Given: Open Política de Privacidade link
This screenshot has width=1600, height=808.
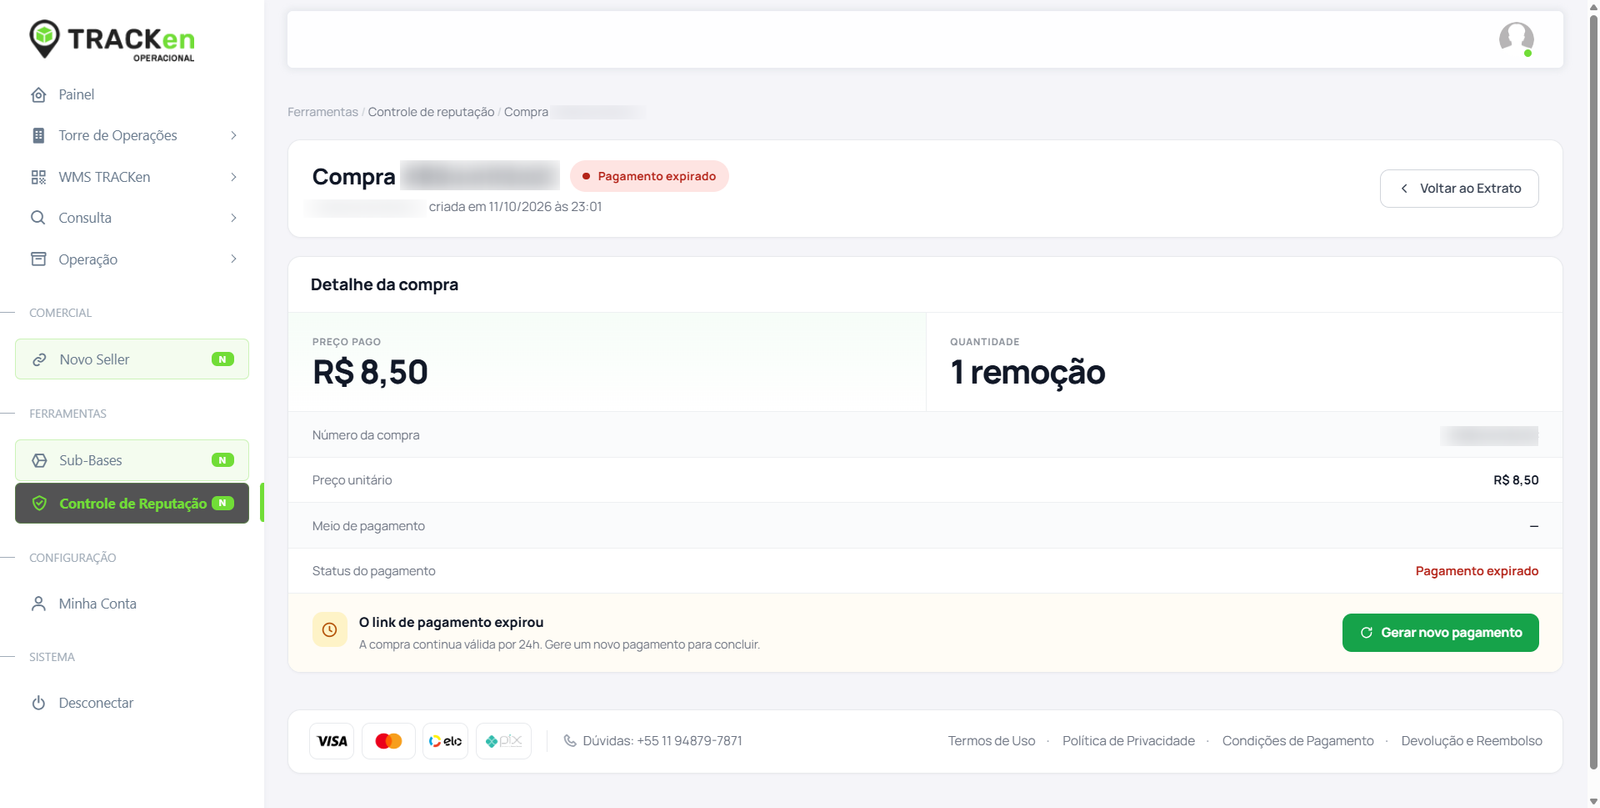Looking at the screenshot, I should tap(1128, 741).
